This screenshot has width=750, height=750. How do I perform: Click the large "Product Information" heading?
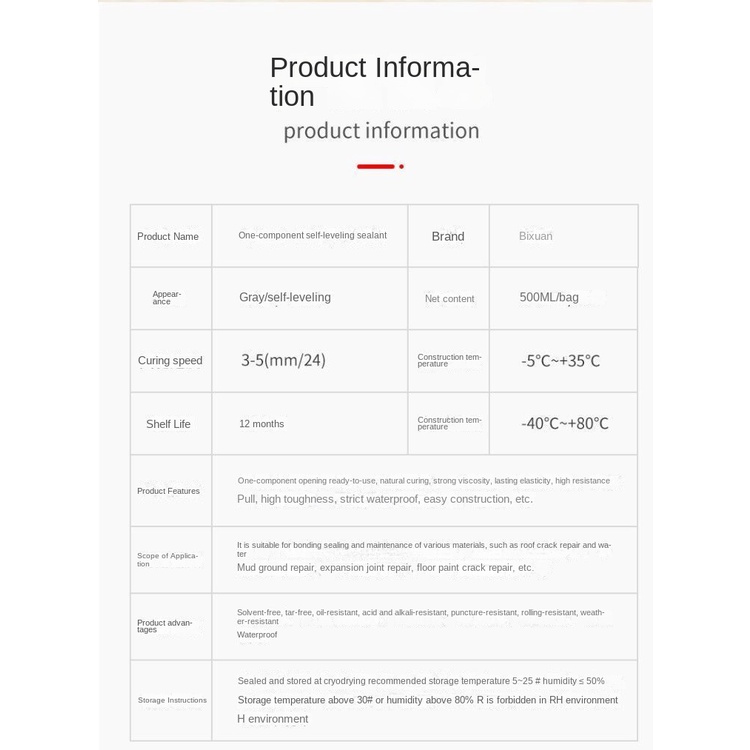click(x=374, y=82)
